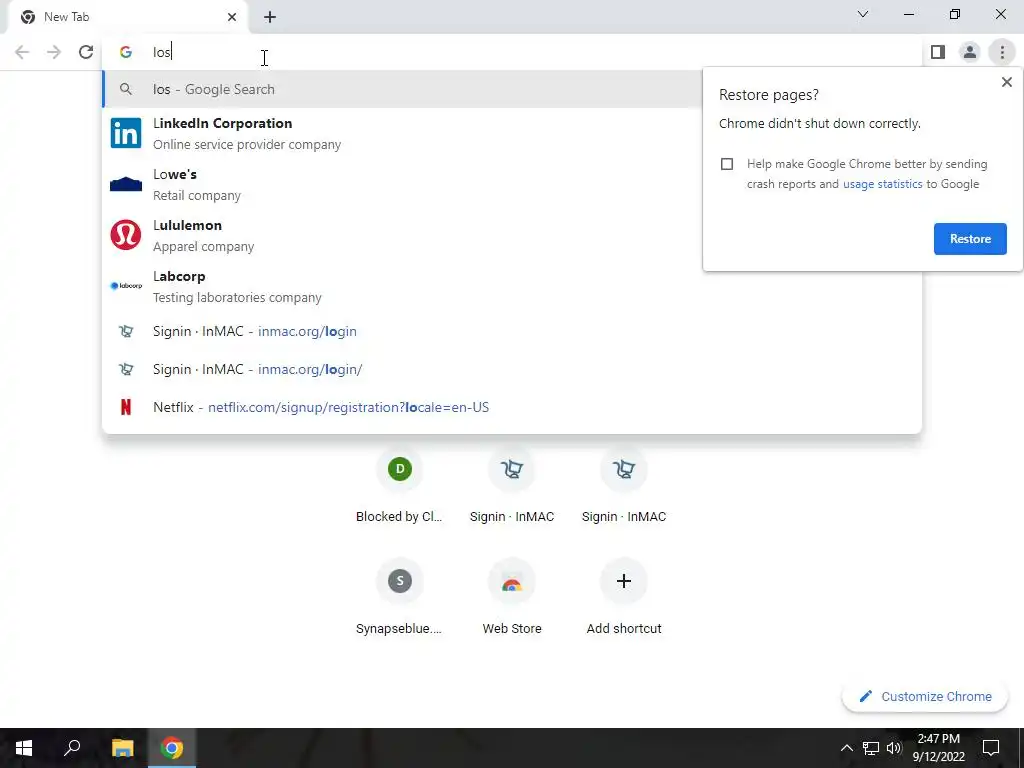The height and width of the screenshot is (768, 1024).
Task: Open the taskbar clock showing 2:47 PM
Action: (x=938, y=748)
